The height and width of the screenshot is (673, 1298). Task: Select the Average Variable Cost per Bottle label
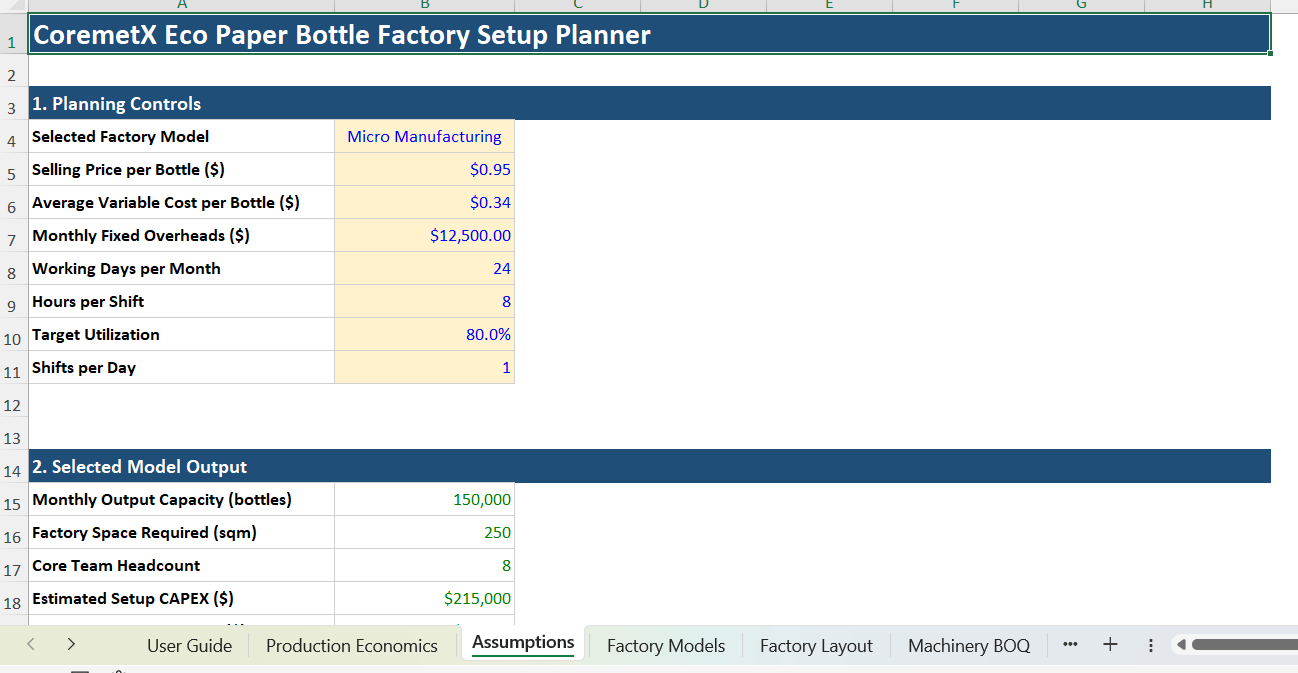click(x=182, y=202)
